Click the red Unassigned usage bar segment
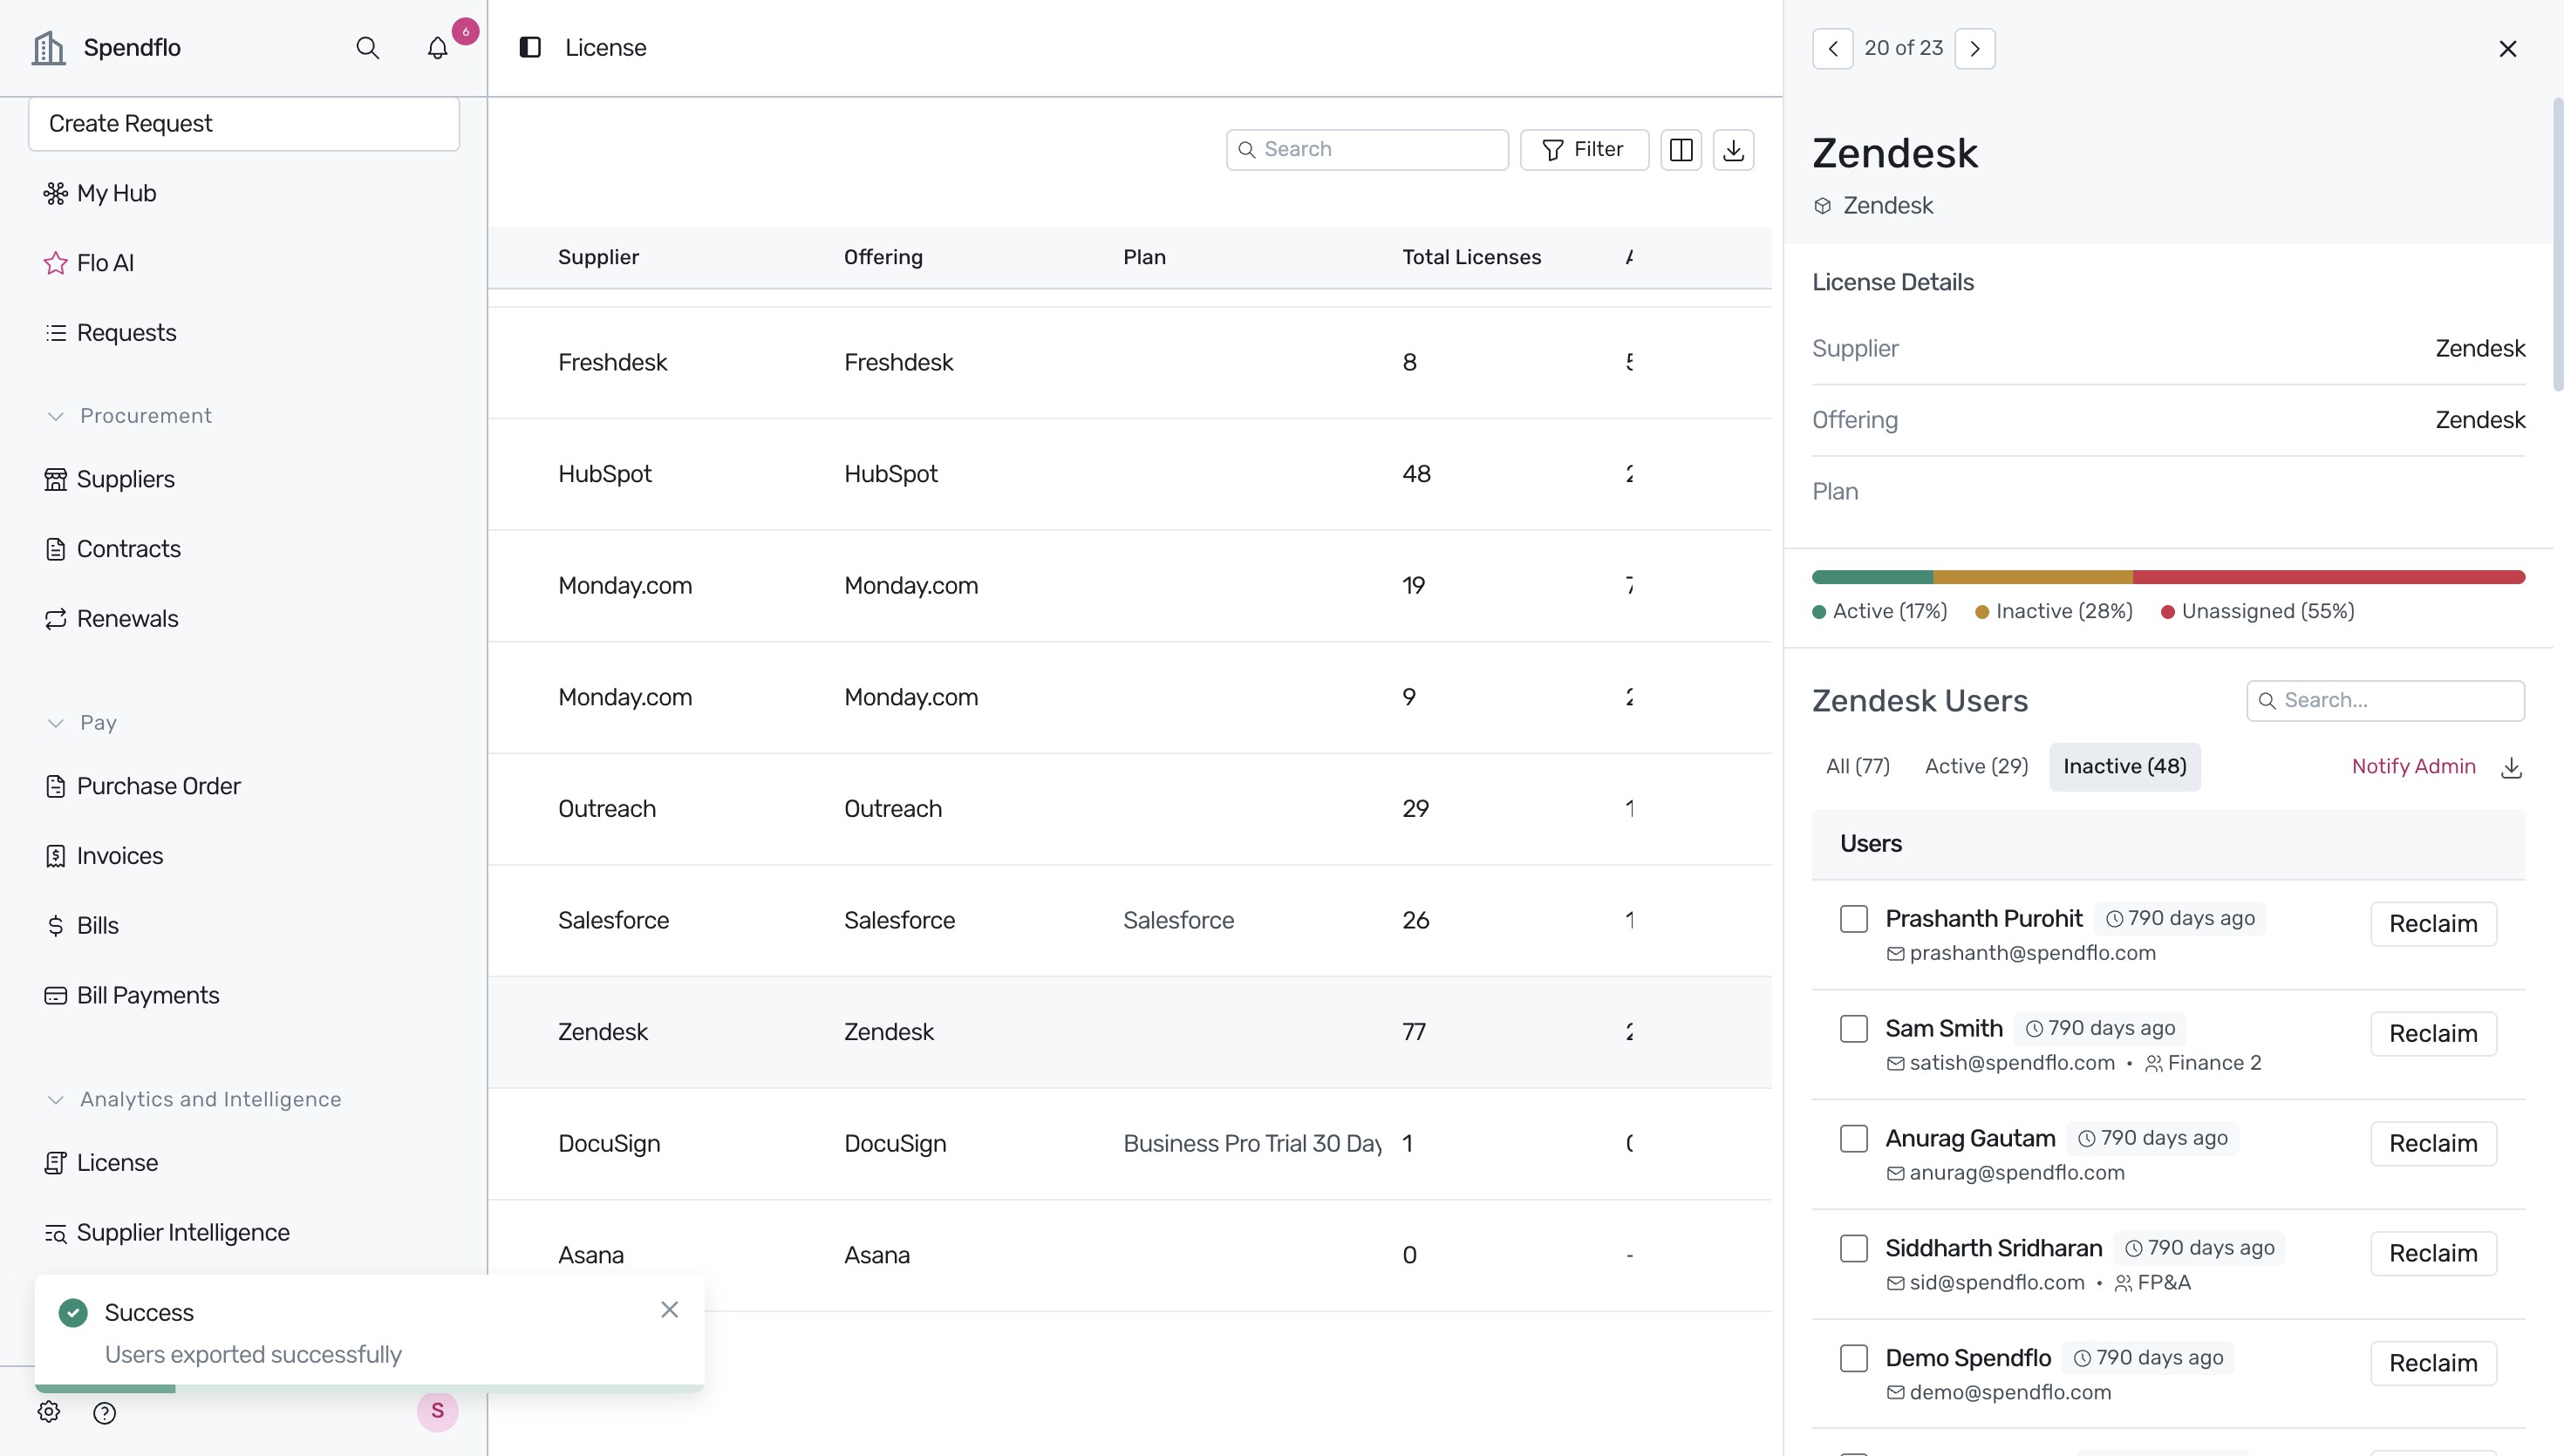This screenshot has width=2564, height=1456. click(2328, 577)
